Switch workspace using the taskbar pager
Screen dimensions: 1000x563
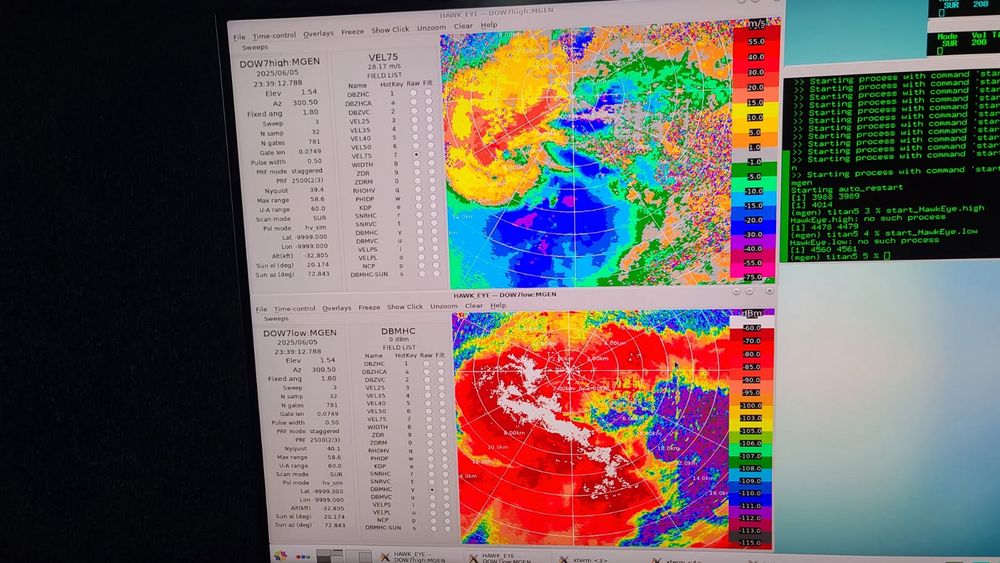point(343,556)
